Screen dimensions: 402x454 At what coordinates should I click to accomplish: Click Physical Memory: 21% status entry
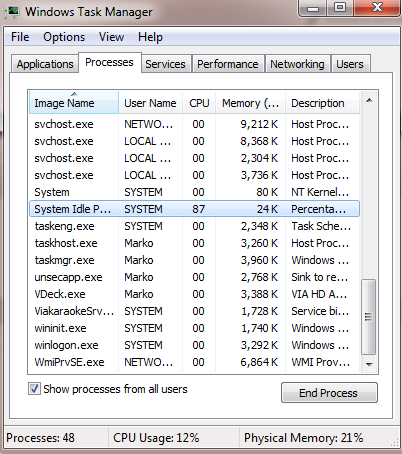[303, 438]
